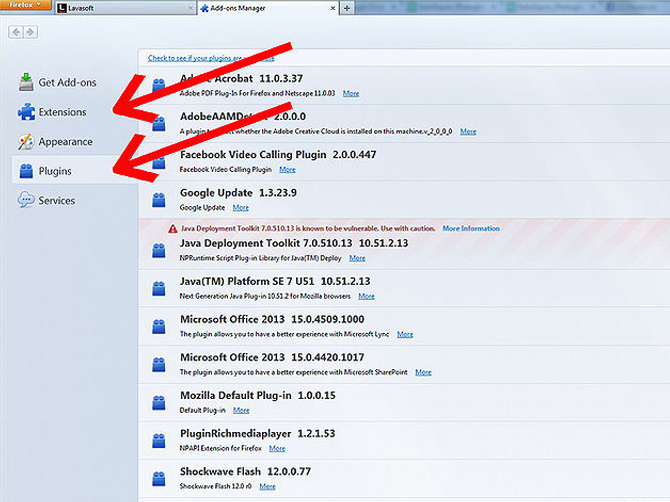
Task: Select Plugins category in sidebar
Action: coord(73,171)
